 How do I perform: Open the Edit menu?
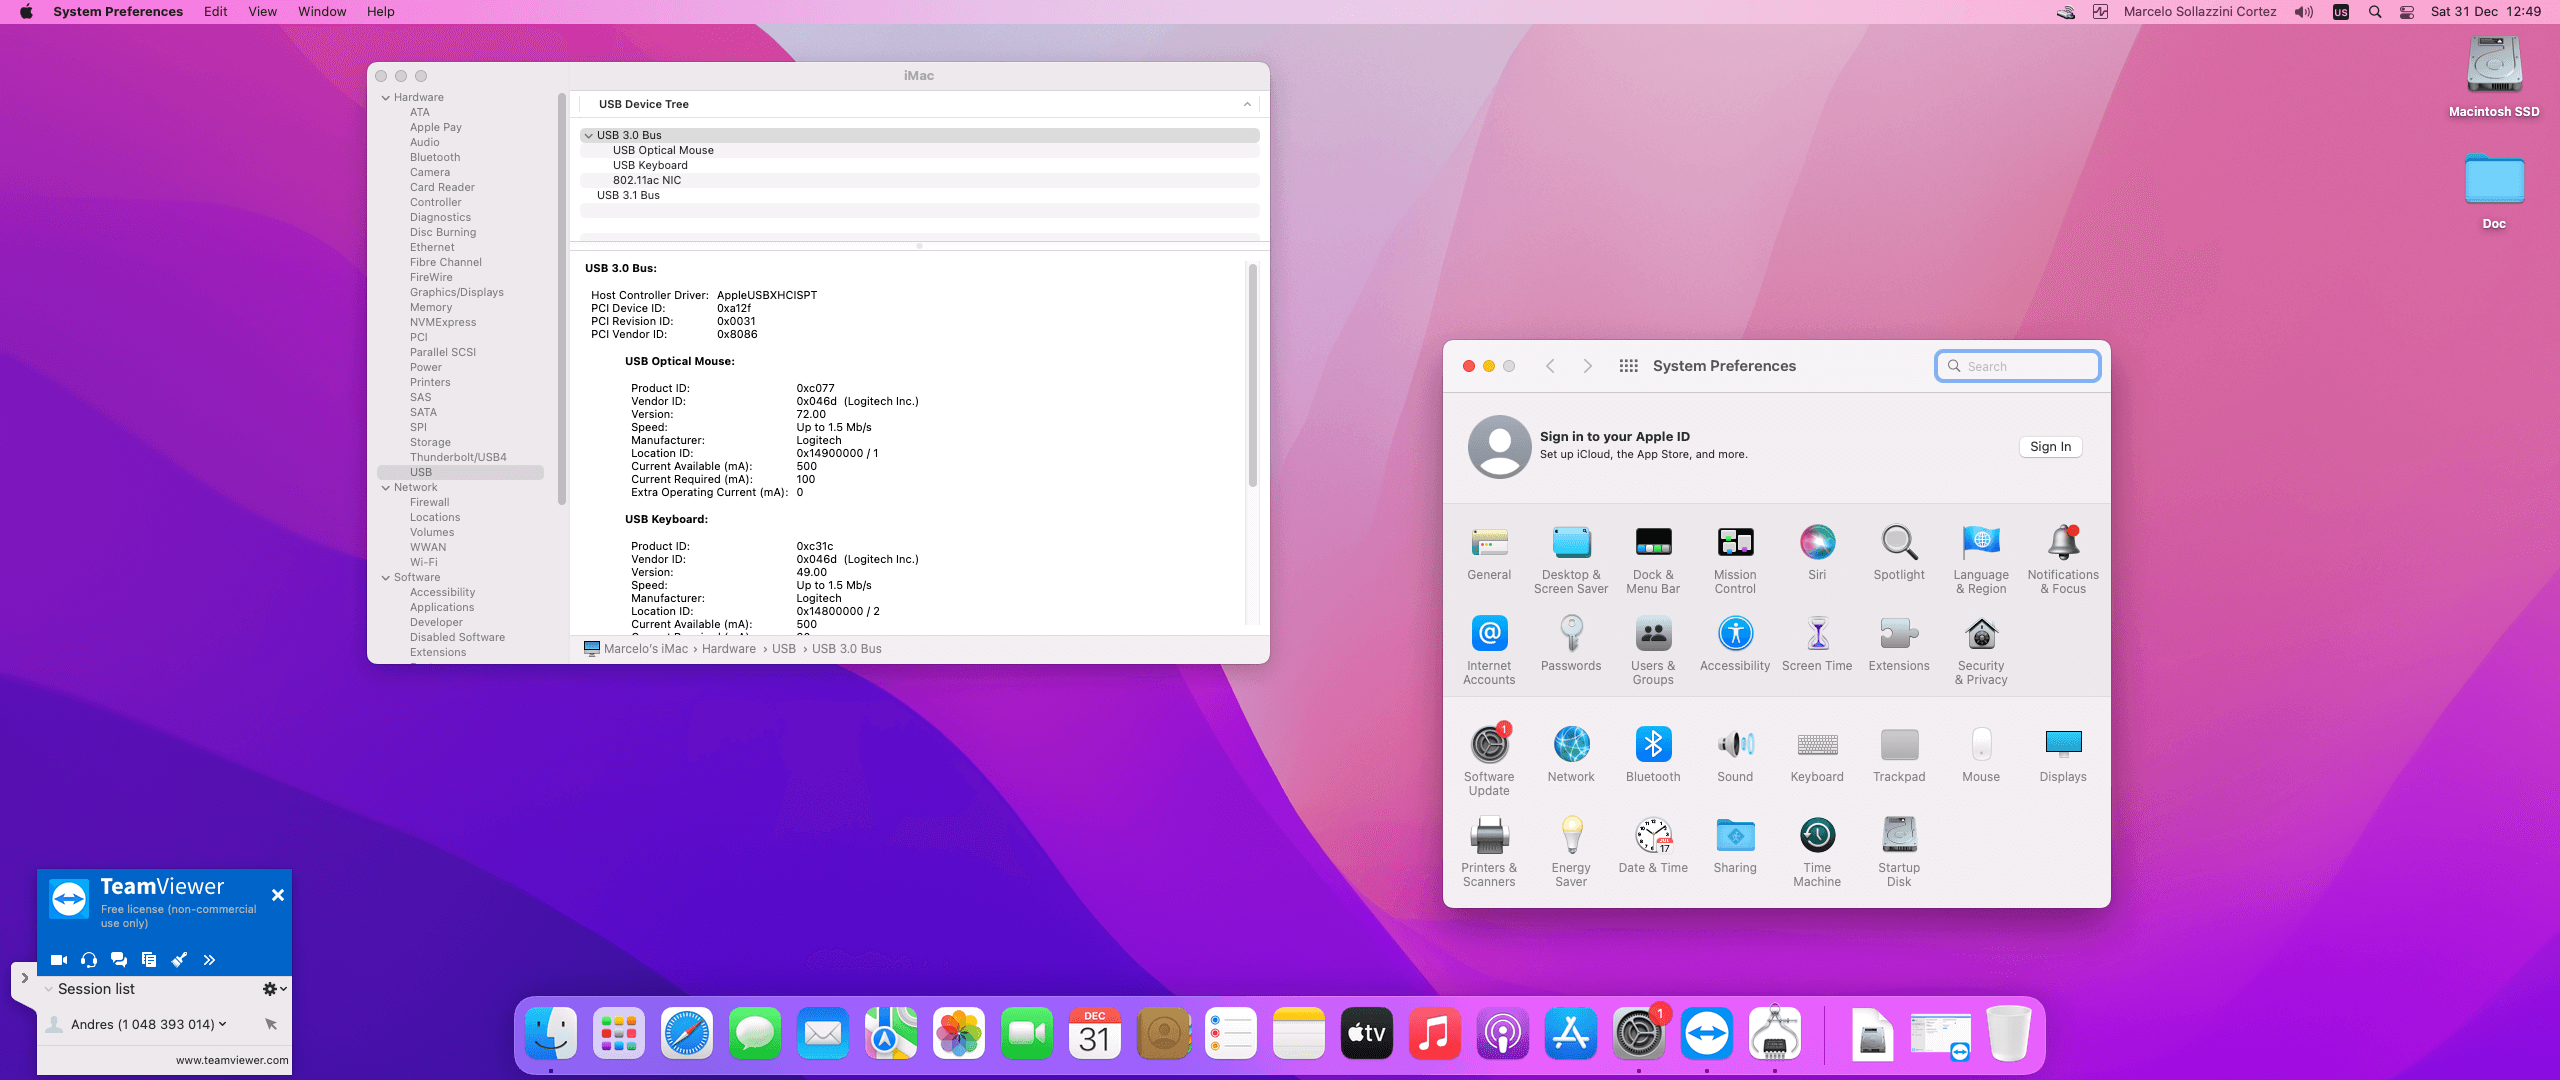pos(215,12)
